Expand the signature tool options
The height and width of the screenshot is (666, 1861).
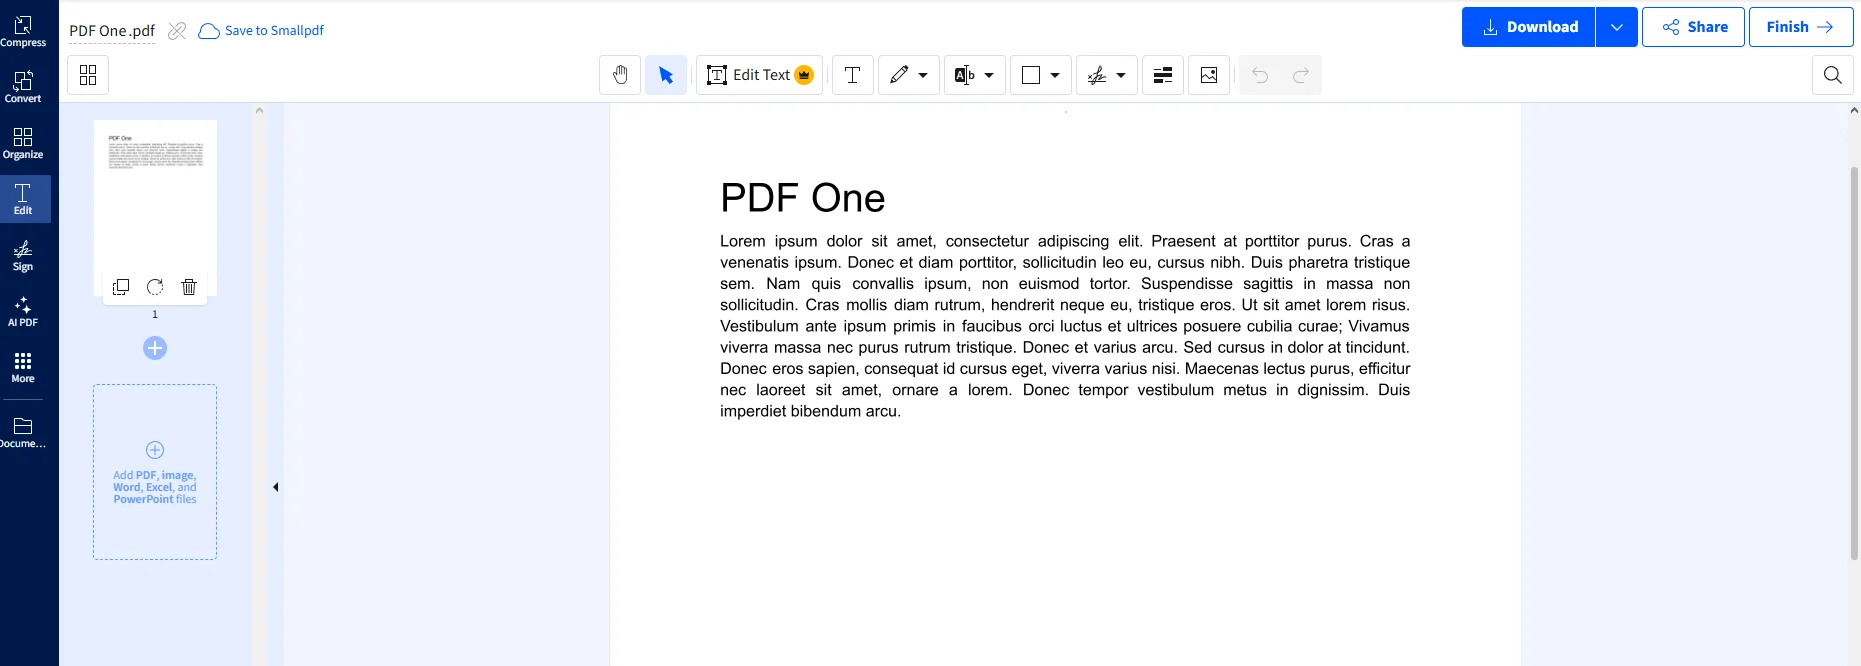(x=1121, y=75)
